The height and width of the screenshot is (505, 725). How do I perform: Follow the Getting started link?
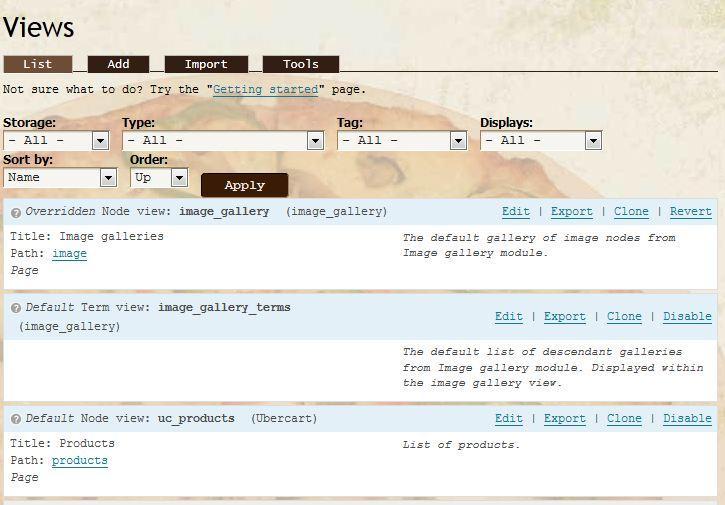pyautogui.click(x=265, y=89)
